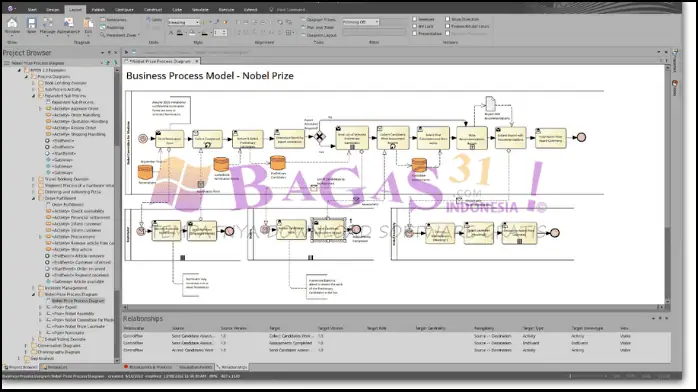
Task: Select Nobel Prize Process Diagram in the tree
Action: (x=78, y=301)
